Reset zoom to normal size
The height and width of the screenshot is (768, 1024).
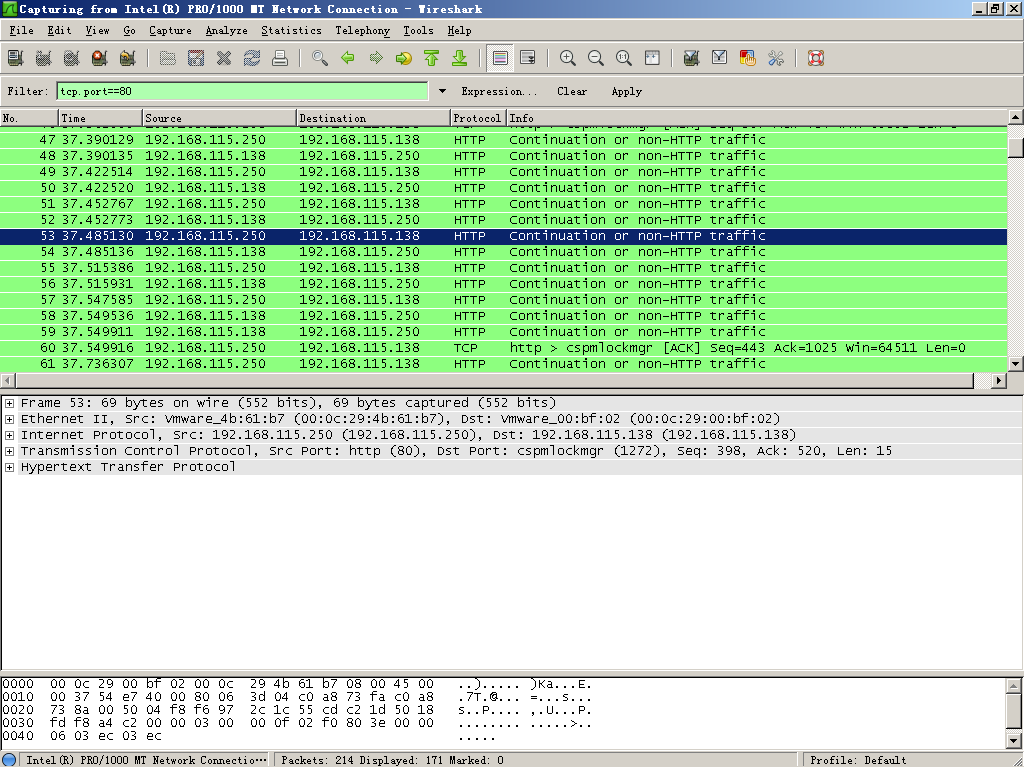click(x=624, y=58)
